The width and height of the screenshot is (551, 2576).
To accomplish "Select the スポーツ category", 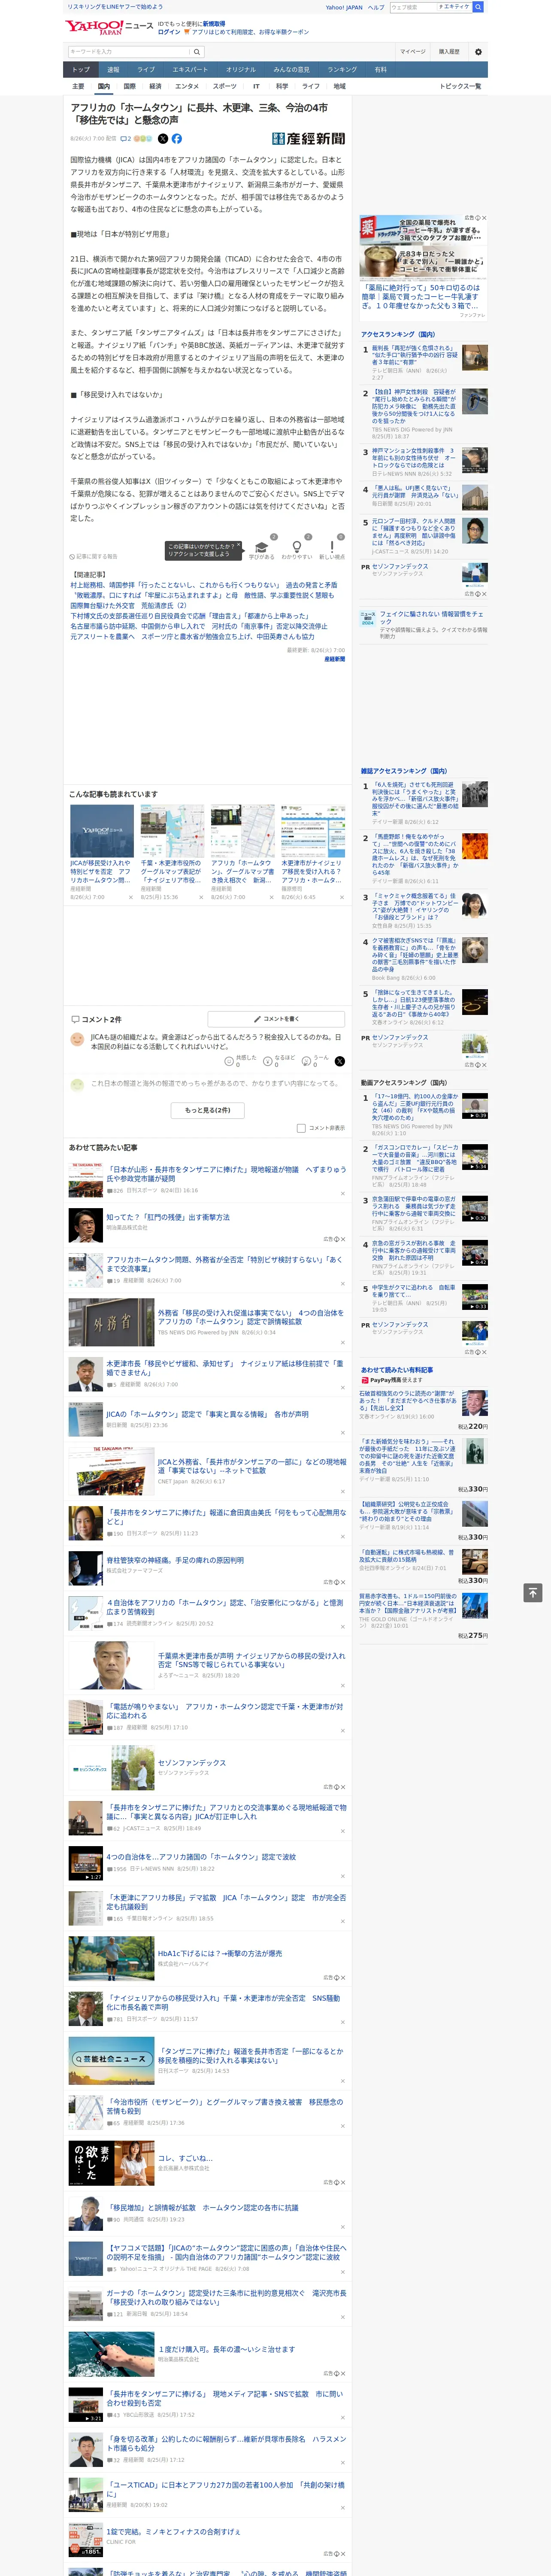I will 225,86.
